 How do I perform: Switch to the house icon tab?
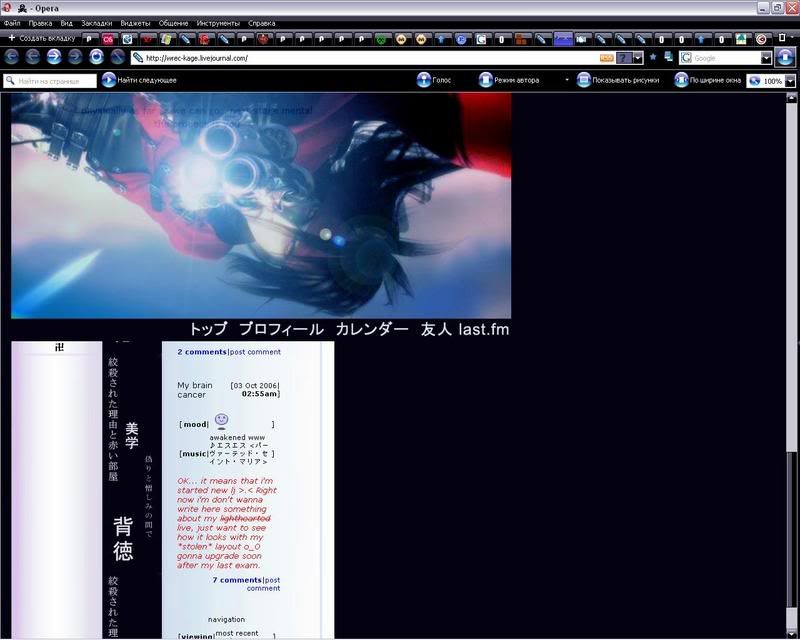pyautogui.click(x=741, y=39)
